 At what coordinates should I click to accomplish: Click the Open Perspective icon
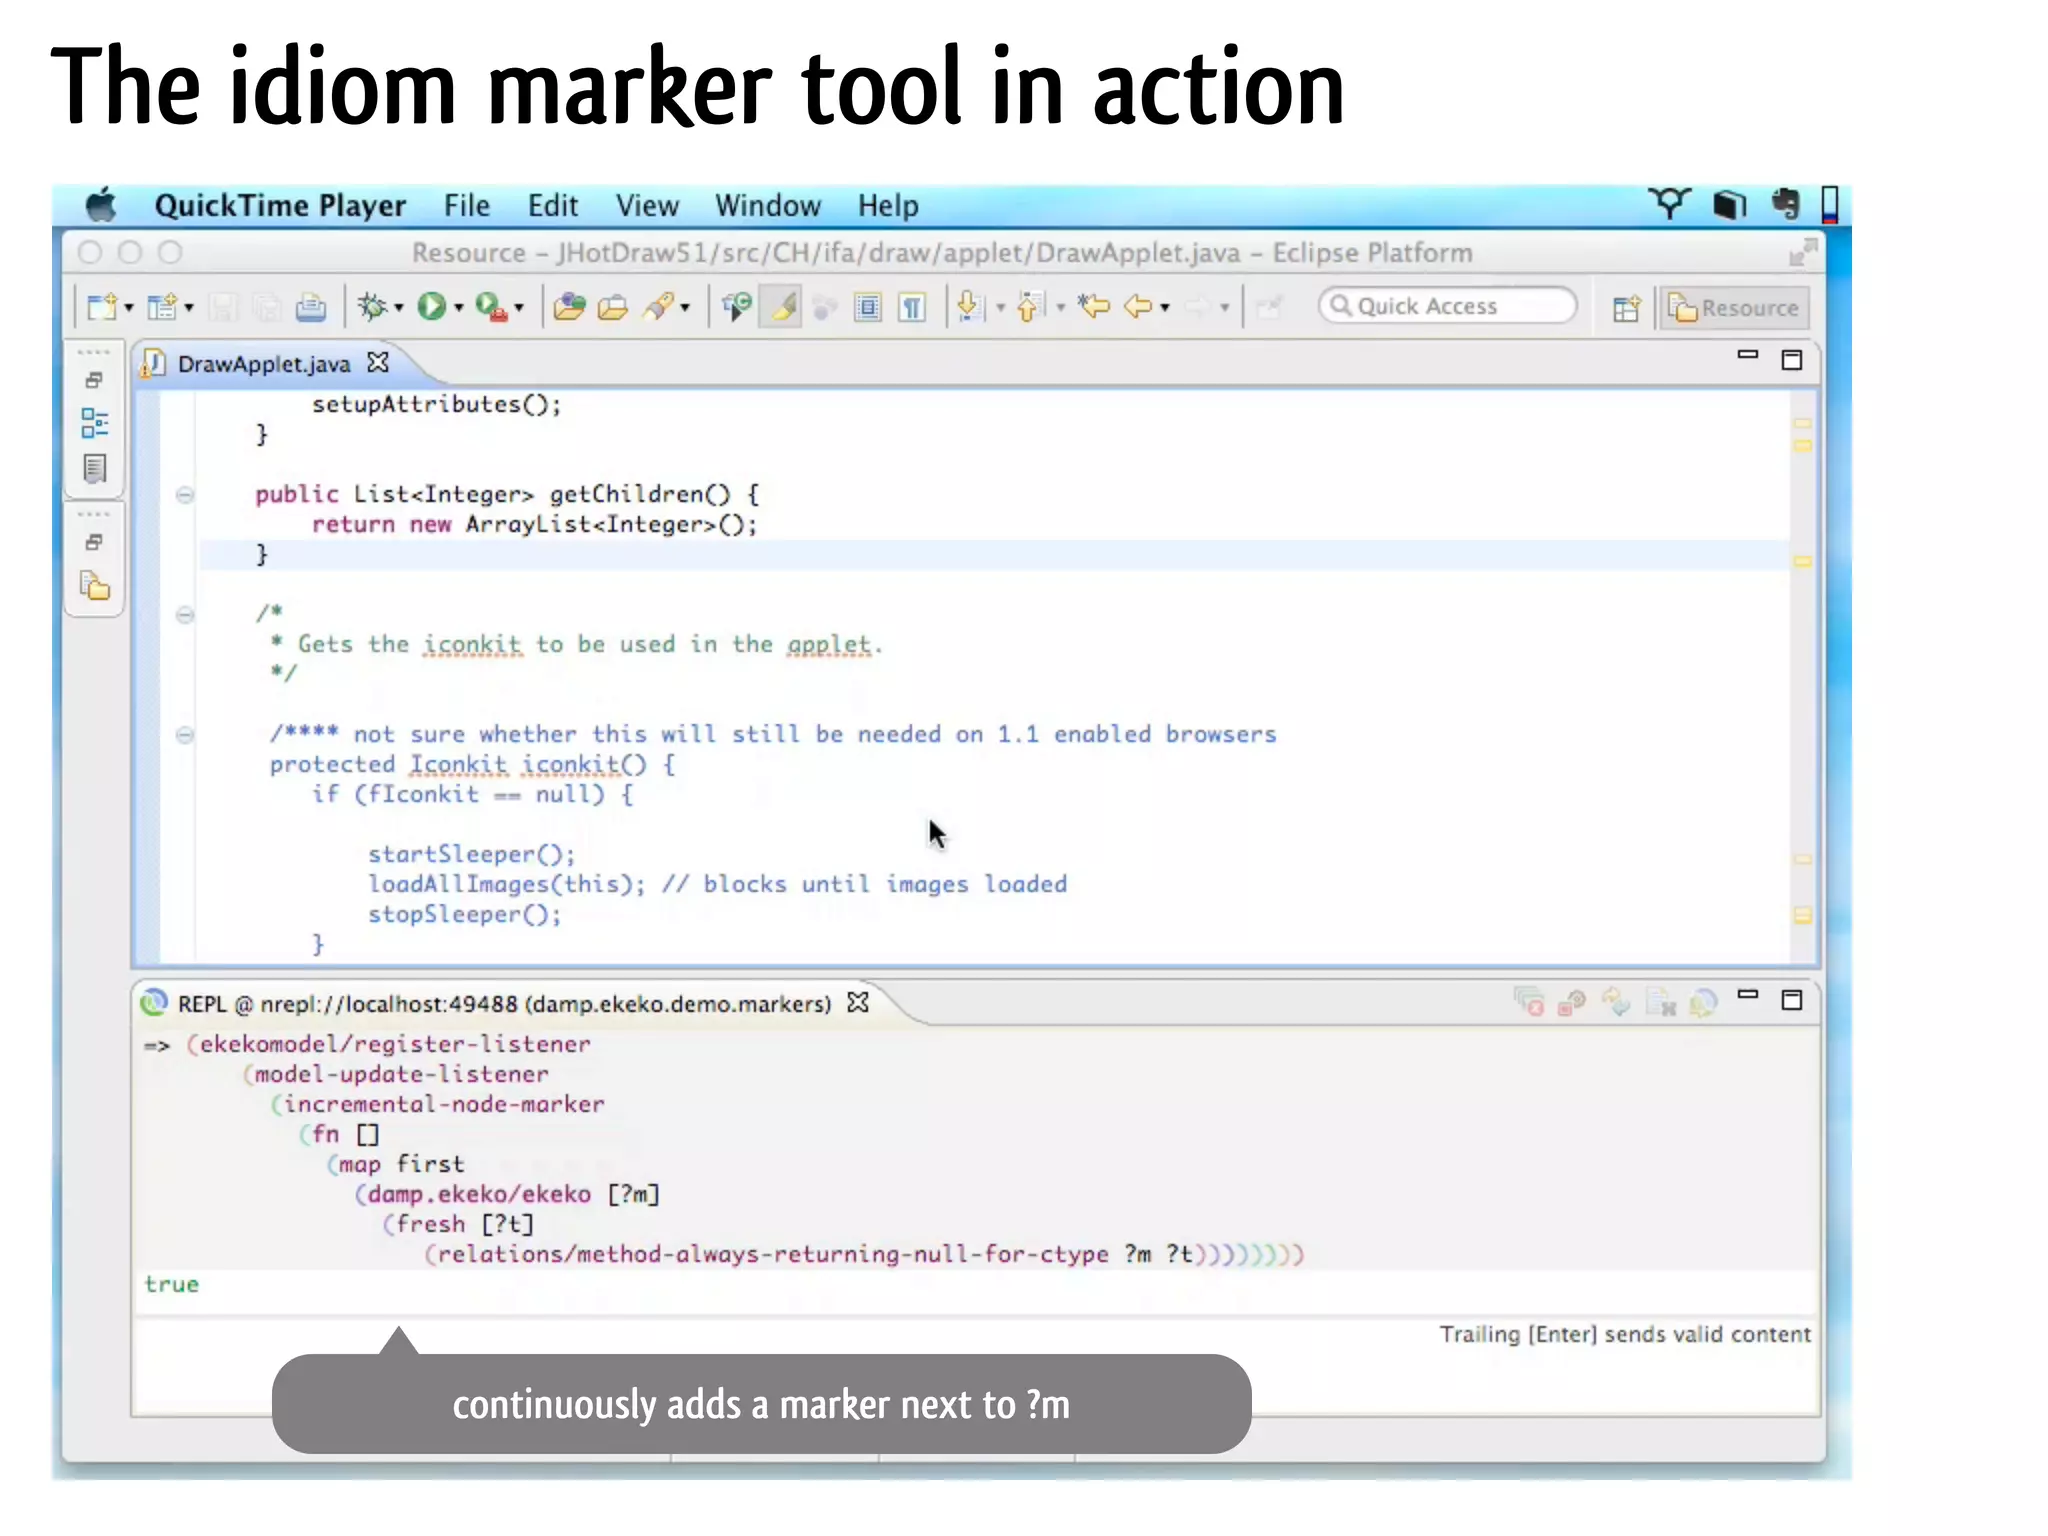1627,308
